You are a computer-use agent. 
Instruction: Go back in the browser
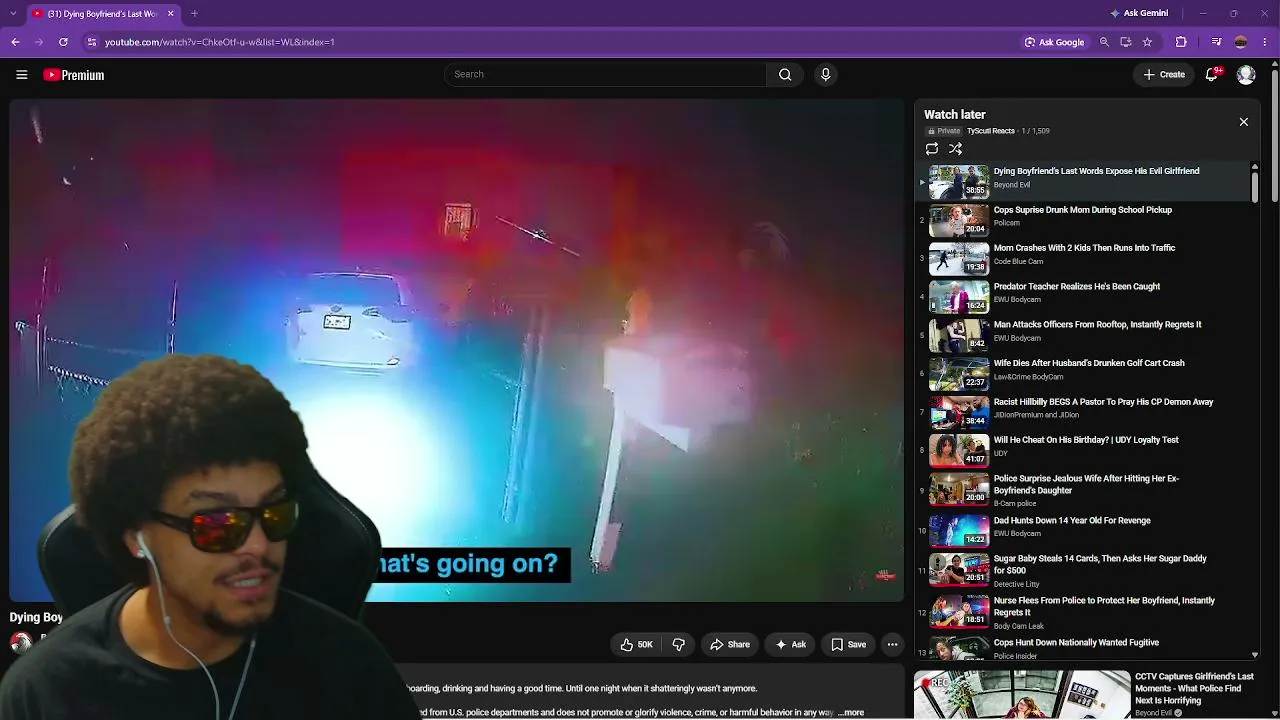pyautogui.click(x=15, y=42)
